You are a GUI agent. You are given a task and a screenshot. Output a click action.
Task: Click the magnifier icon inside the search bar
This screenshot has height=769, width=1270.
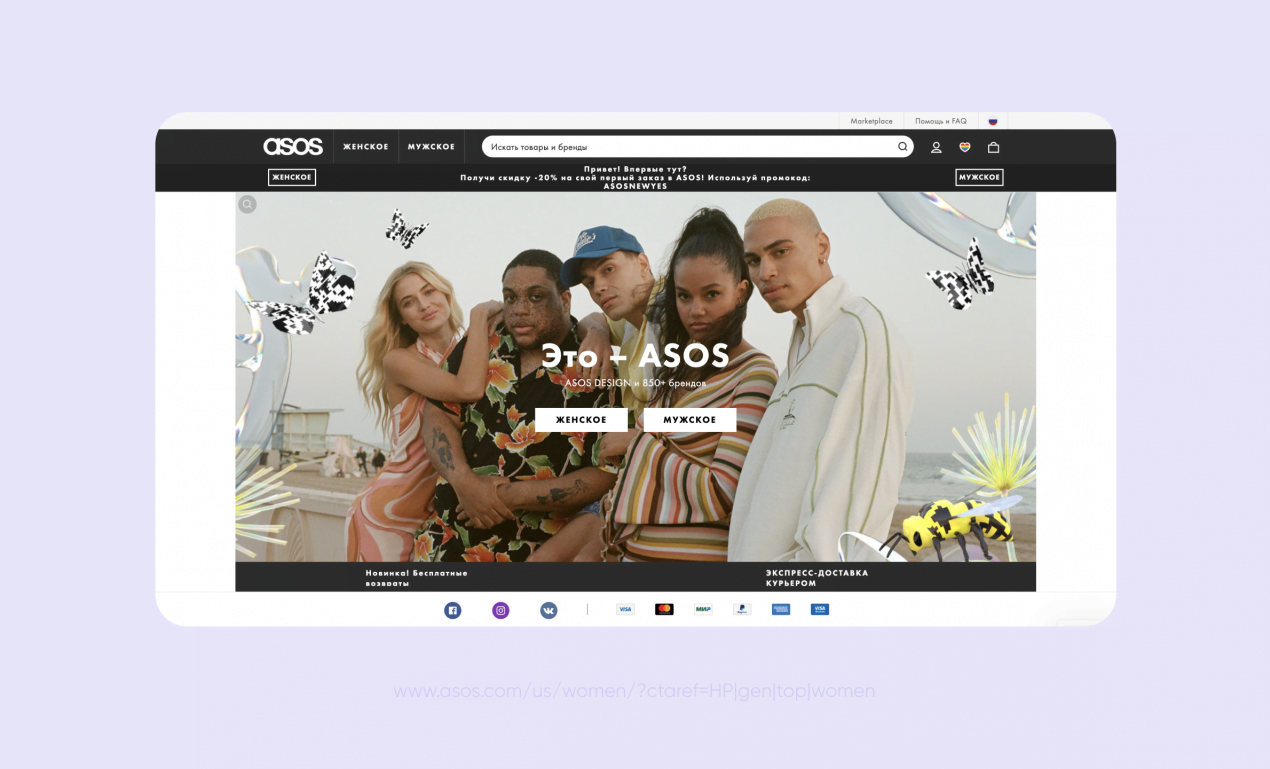[902, 147]
